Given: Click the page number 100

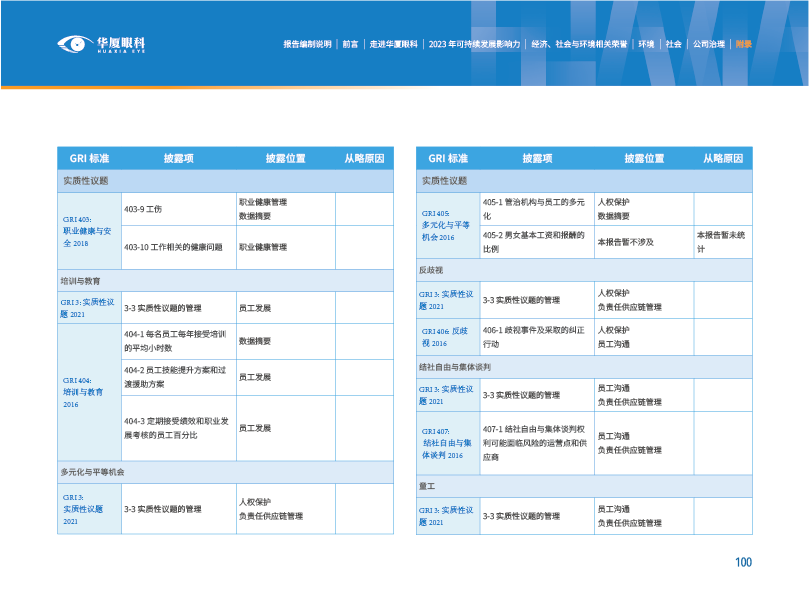Looking at the screenshot, I should tap(743, 563).
